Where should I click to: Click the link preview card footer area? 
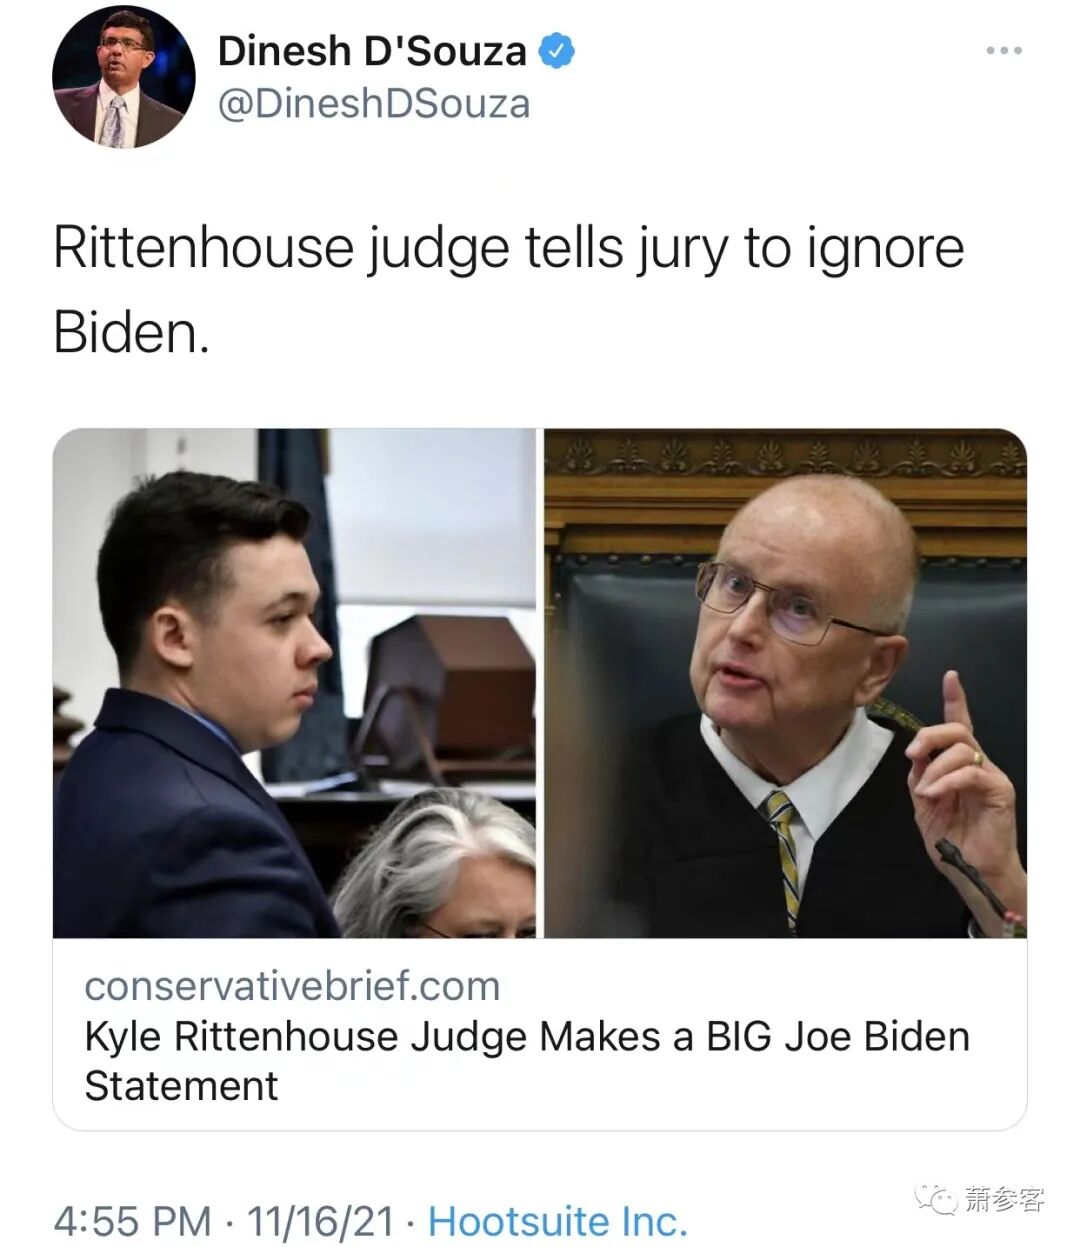[x=540, y=1035]
